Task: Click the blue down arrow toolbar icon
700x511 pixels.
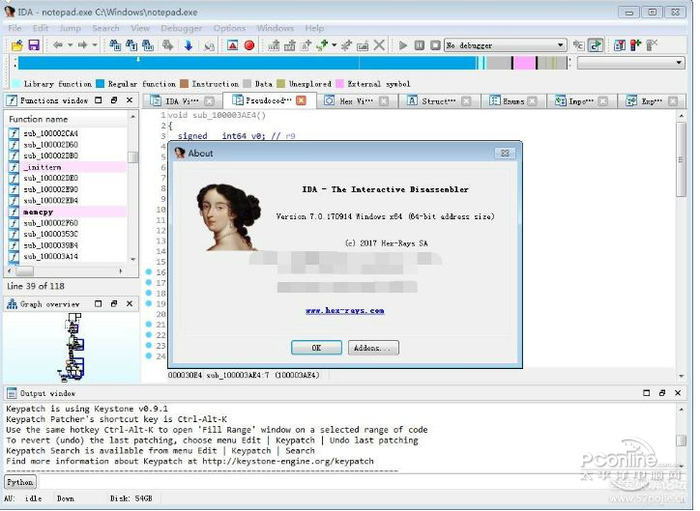Action: click(x=188, y=45)
